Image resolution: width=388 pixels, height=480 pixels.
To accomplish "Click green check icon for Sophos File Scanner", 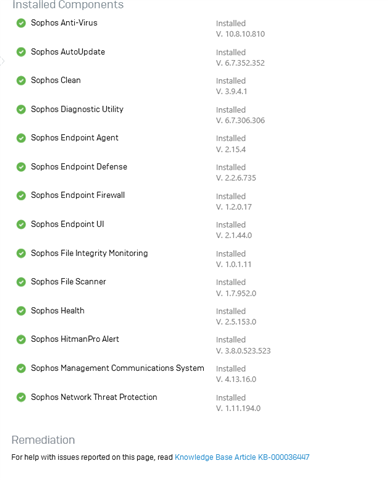I will pyautogui.click(x=21, y=282).
